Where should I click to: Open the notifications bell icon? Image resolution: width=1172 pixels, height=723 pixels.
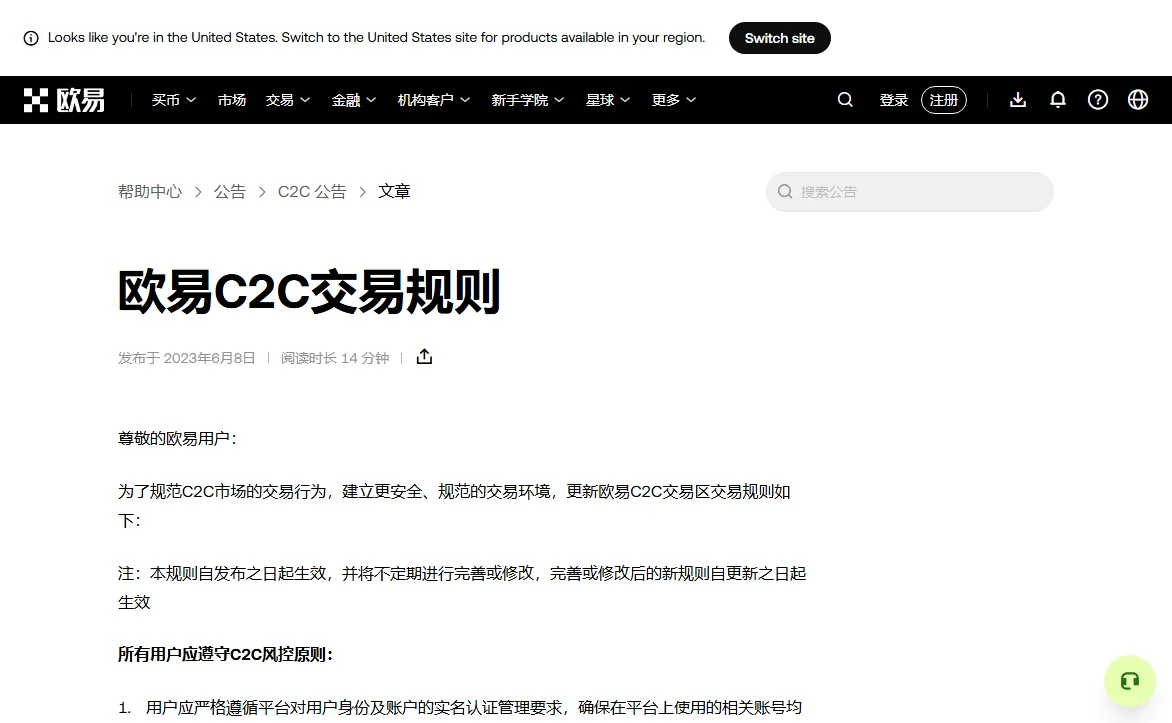1058,99
